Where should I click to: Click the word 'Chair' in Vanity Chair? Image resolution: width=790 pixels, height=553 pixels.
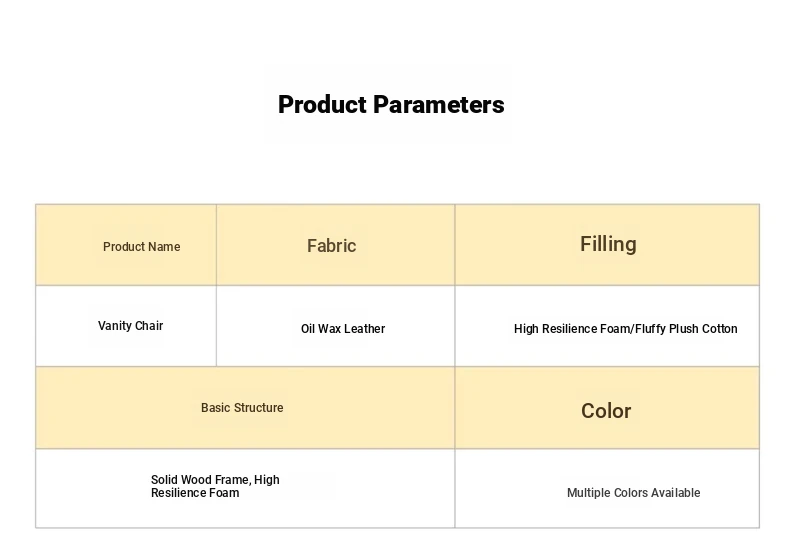coord(148,326)
